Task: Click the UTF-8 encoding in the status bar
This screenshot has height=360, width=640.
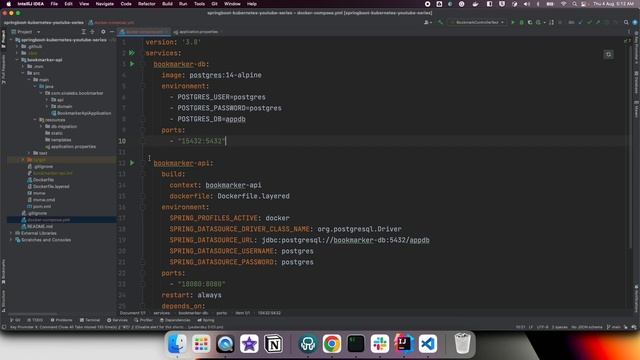Action: (542, 327)
